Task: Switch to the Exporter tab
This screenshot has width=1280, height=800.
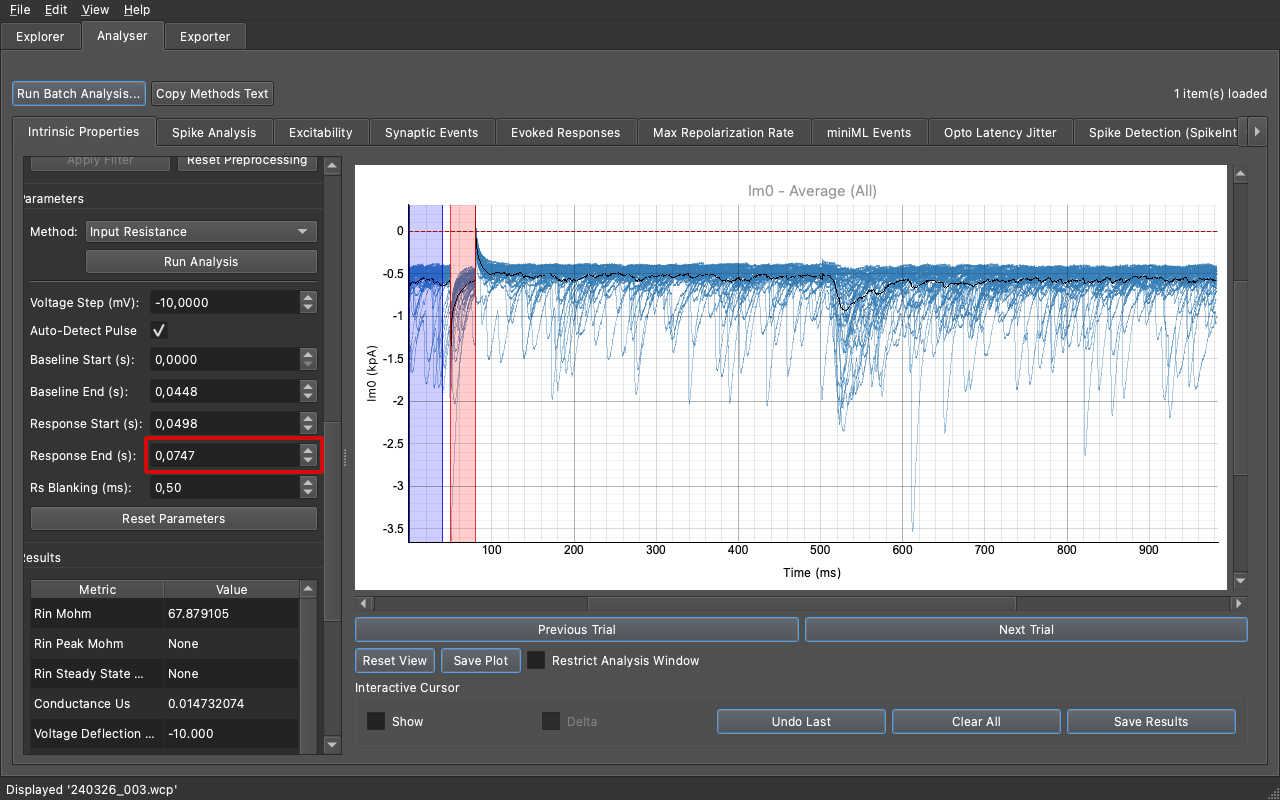Action: click(205, 36)
